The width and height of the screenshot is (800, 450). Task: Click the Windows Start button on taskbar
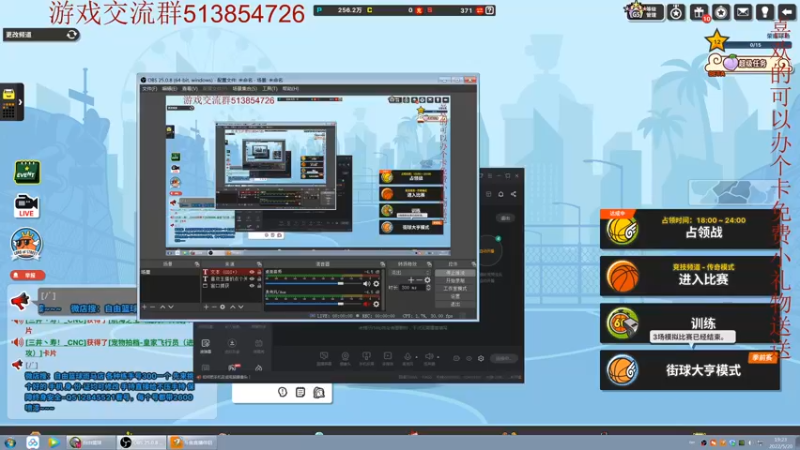tap(10, 442)
